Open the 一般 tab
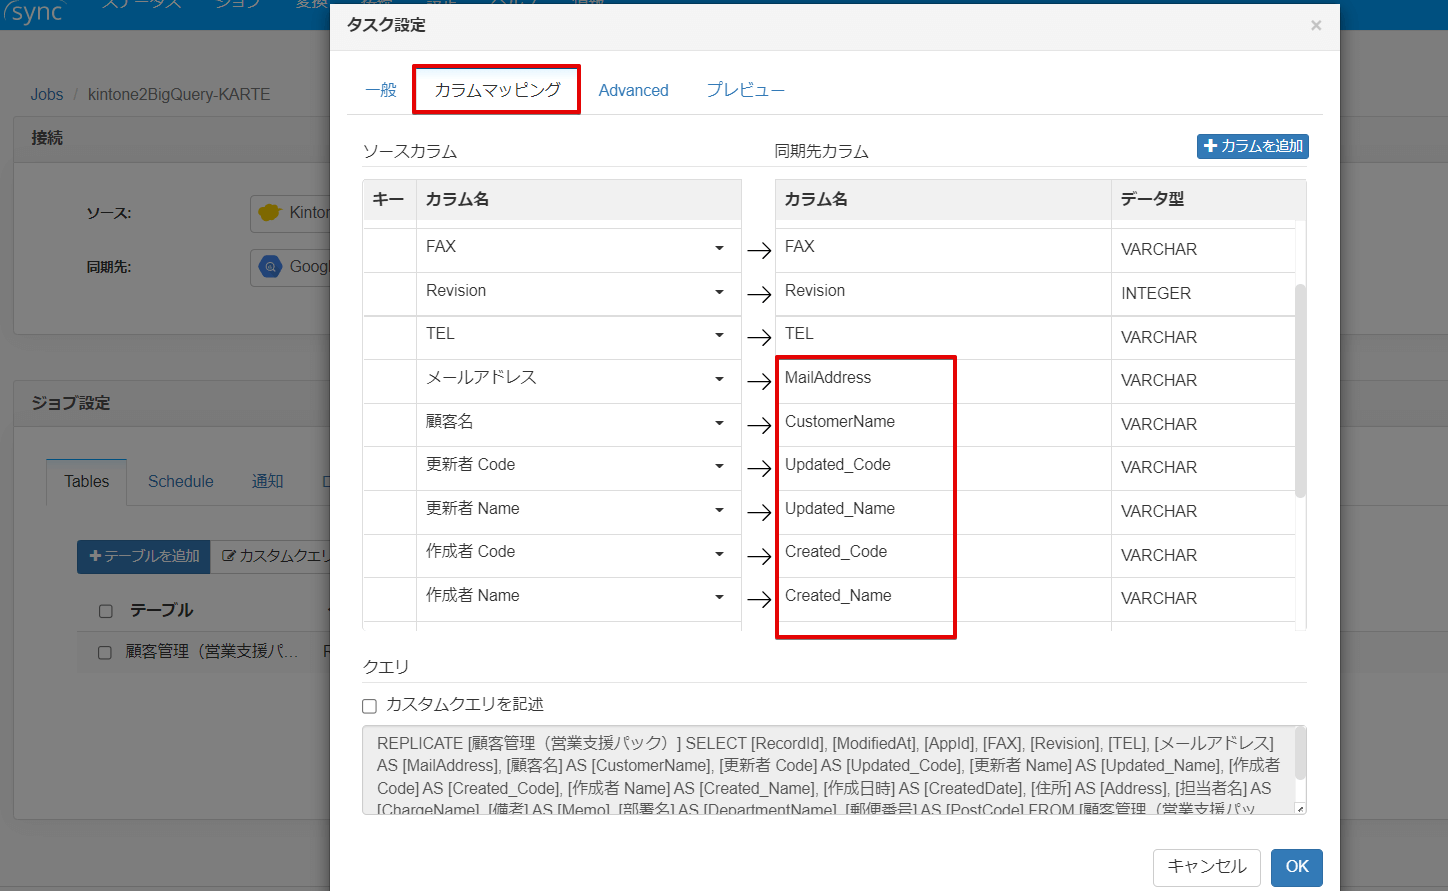1448x891 pixels. coord(381,90)
